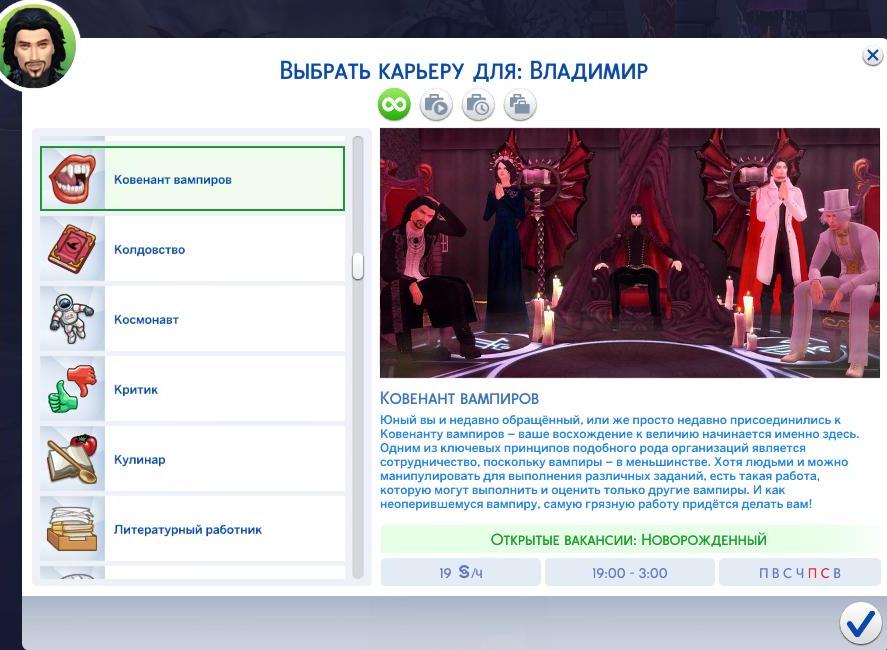Click the Ковенант вампиров heading above description
887x650 pixels.
point(459,398)
